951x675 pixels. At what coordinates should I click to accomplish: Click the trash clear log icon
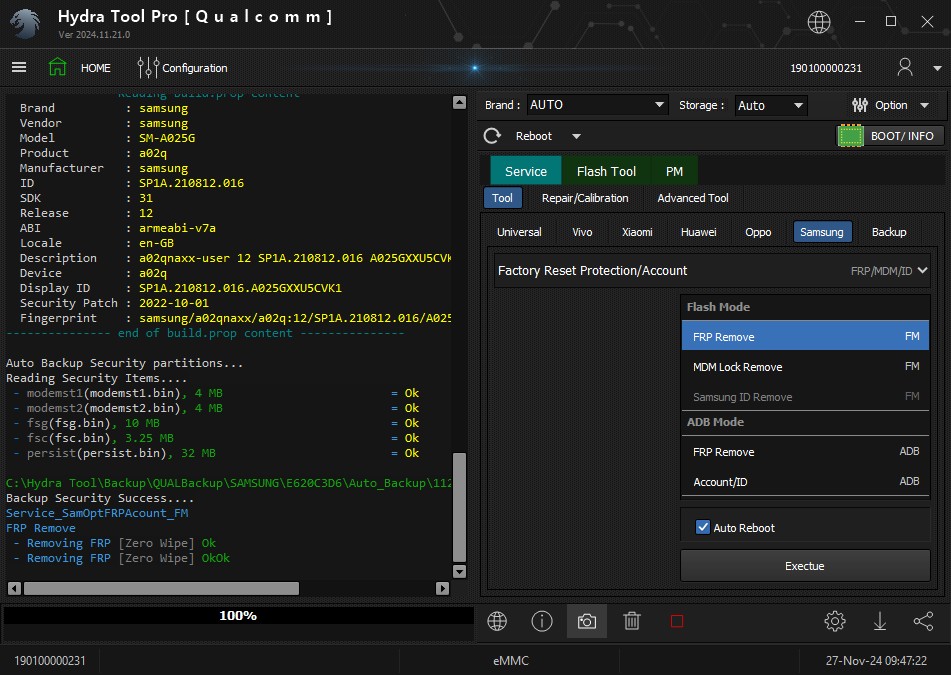631,621
